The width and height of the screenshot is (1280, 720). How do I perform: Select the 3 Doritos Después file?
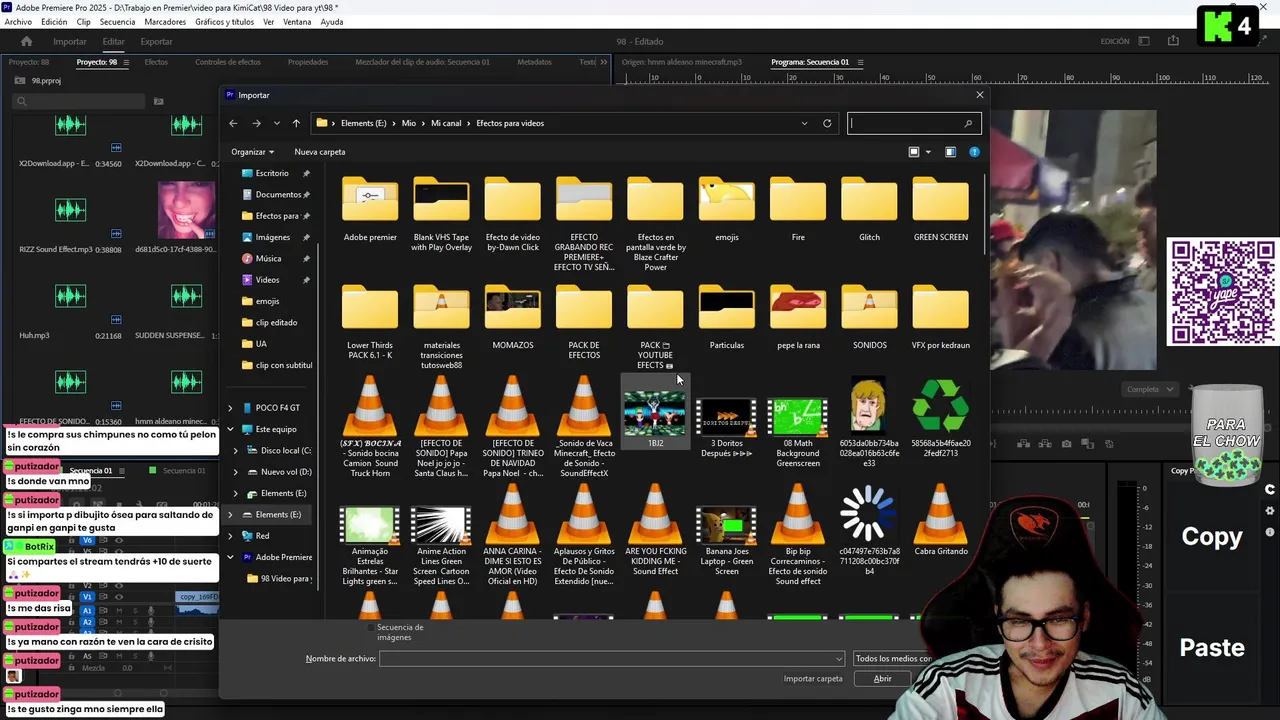click(727, 428)
